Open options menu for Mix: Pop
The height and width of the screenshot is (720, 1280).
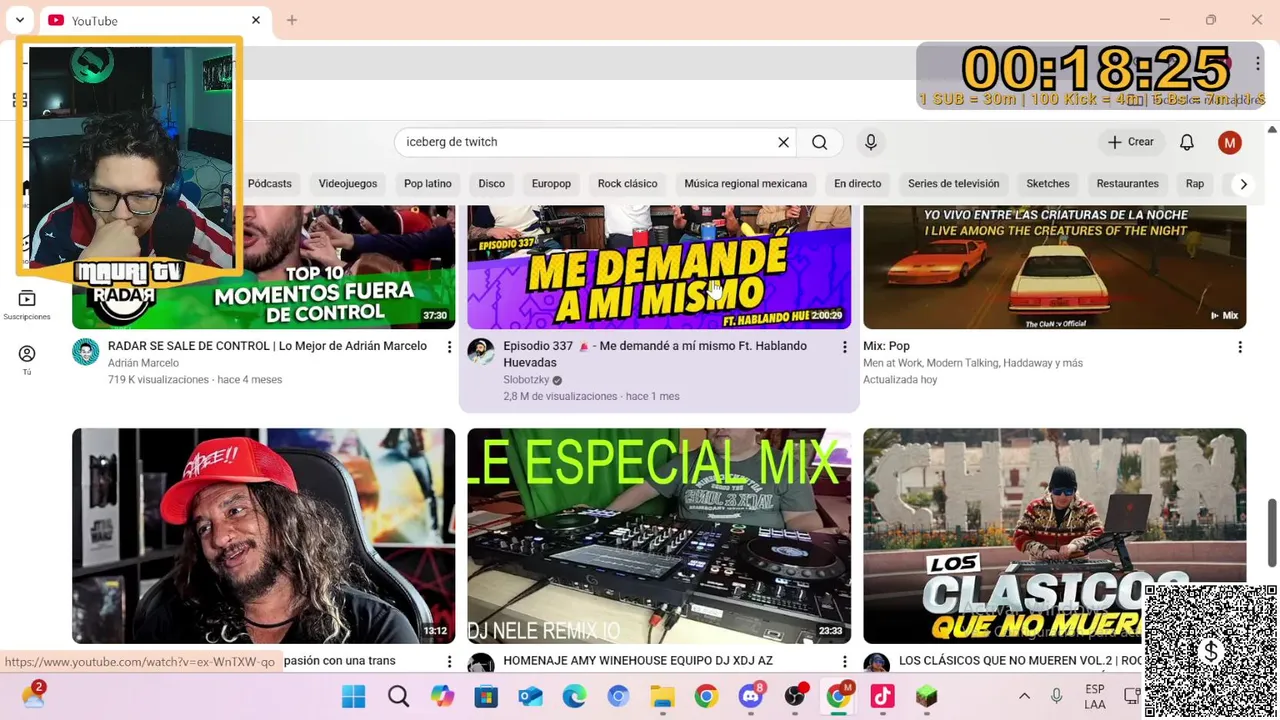coord(1240,347)
